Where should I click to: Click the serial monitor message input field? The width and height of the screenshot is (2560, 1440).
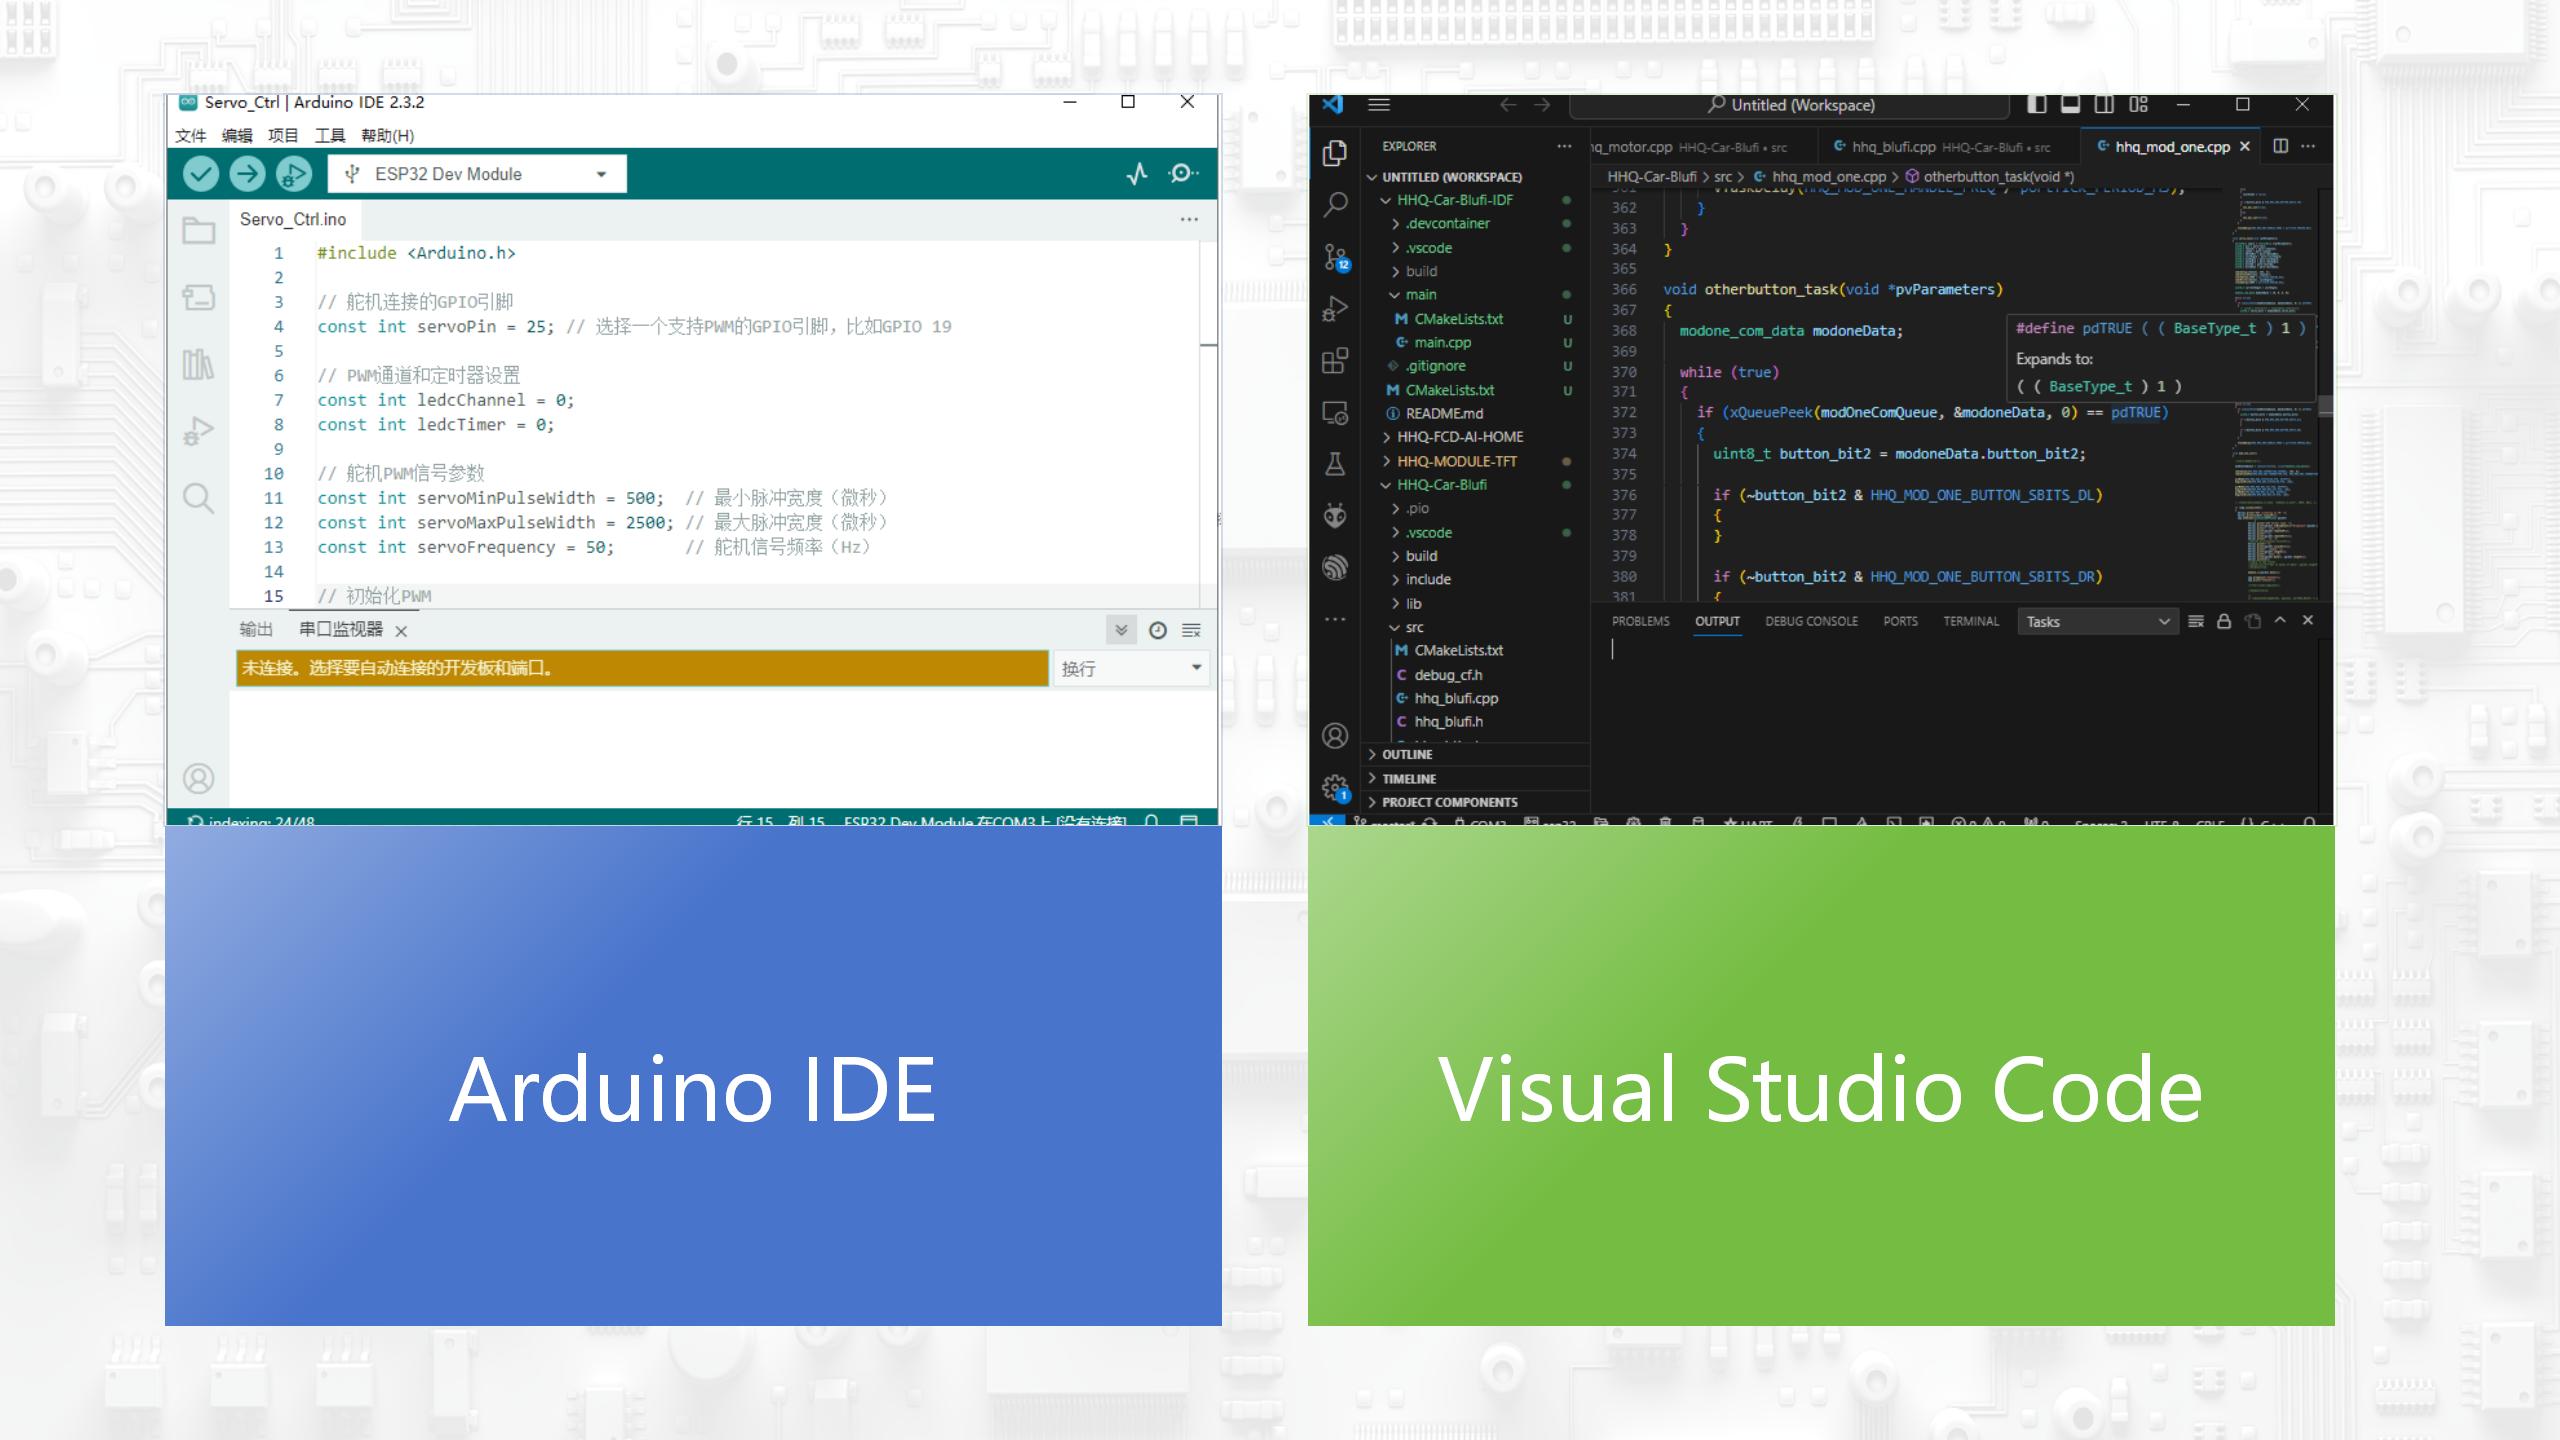coord(642,668)
